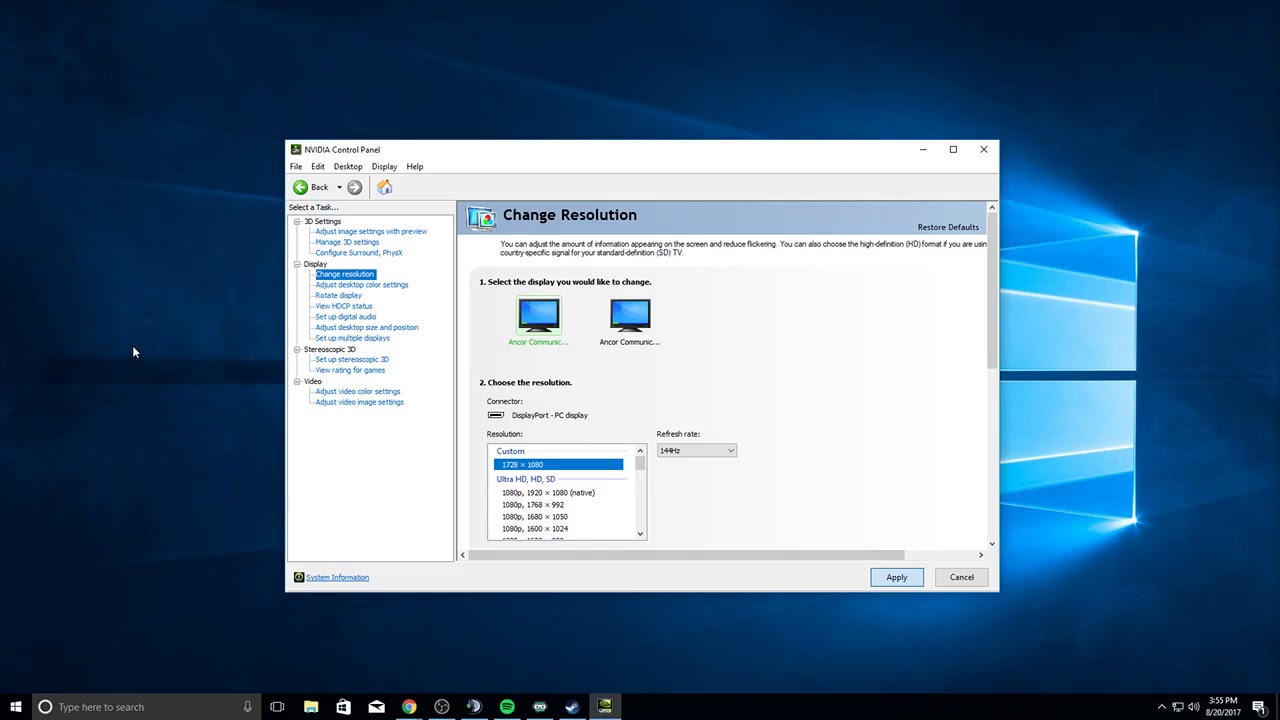Collapse the 3D Settings tree node

[297, 221]
